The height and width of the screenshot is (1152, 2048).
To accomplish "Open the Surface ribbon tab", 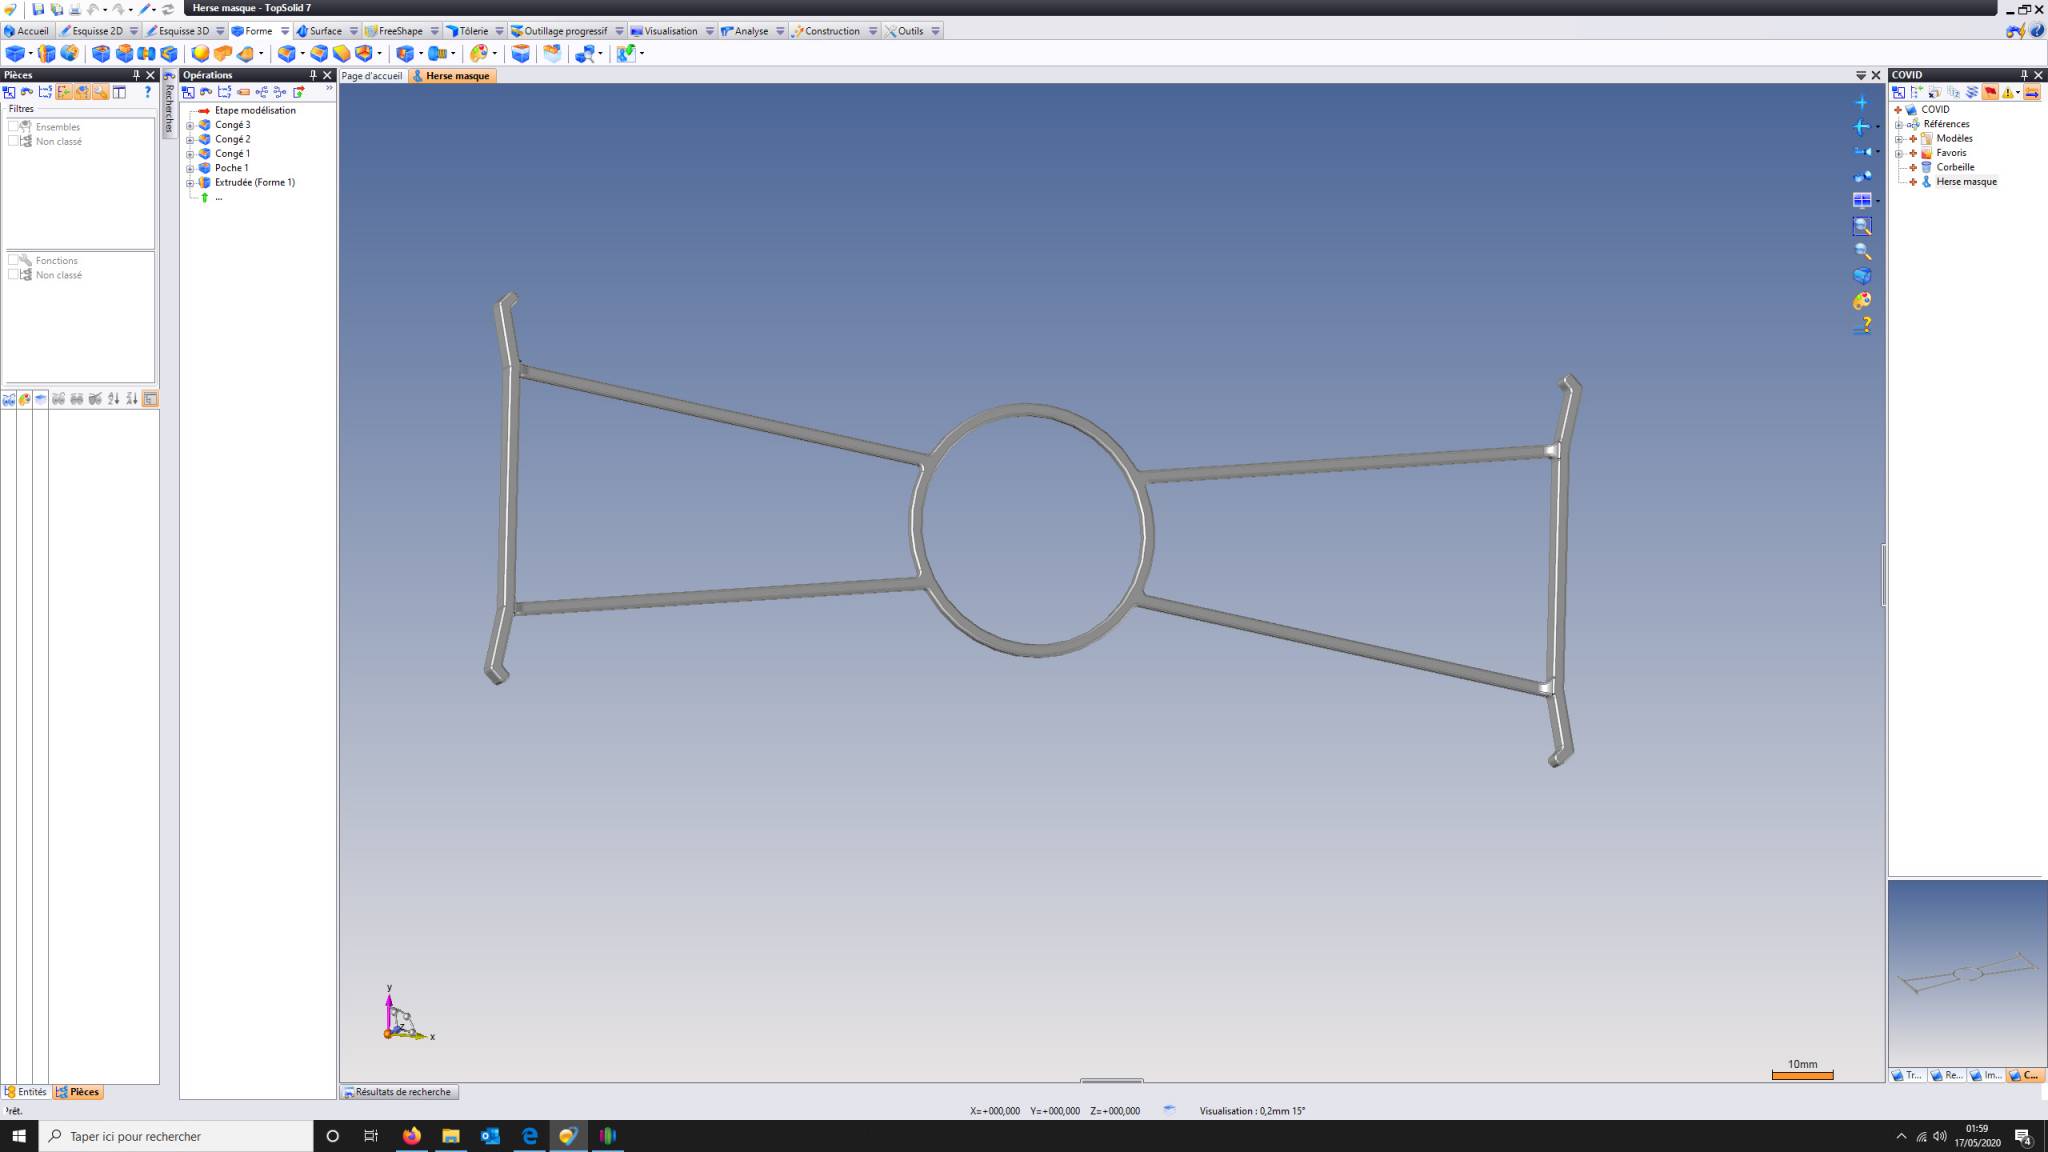I will [x=320, y=31].
